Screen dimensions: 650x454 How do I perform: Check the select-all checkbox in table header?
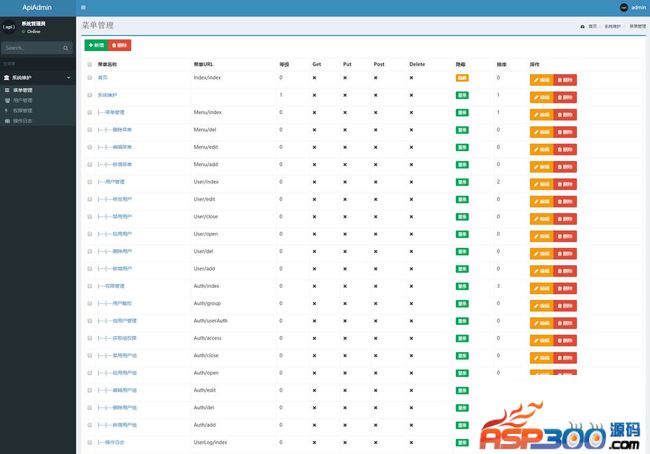tap(89, 63)
